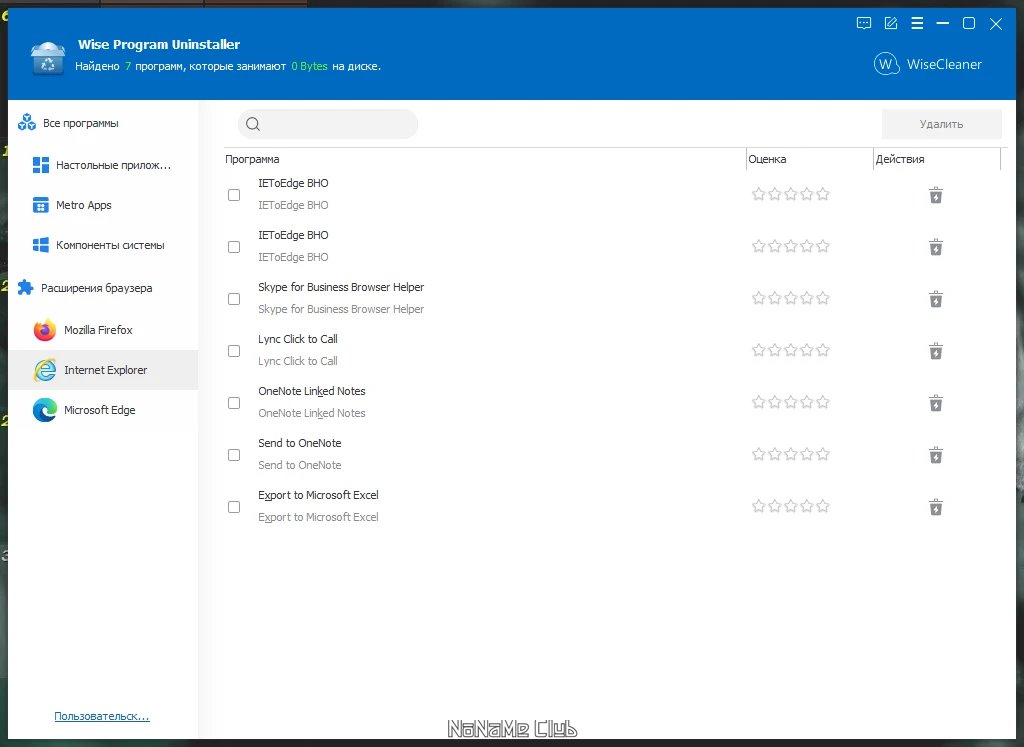The width and height of the screenshot is (1024, 747).
Task: Click the edit note icon in title bar
Action: click(x=891, y=24)
